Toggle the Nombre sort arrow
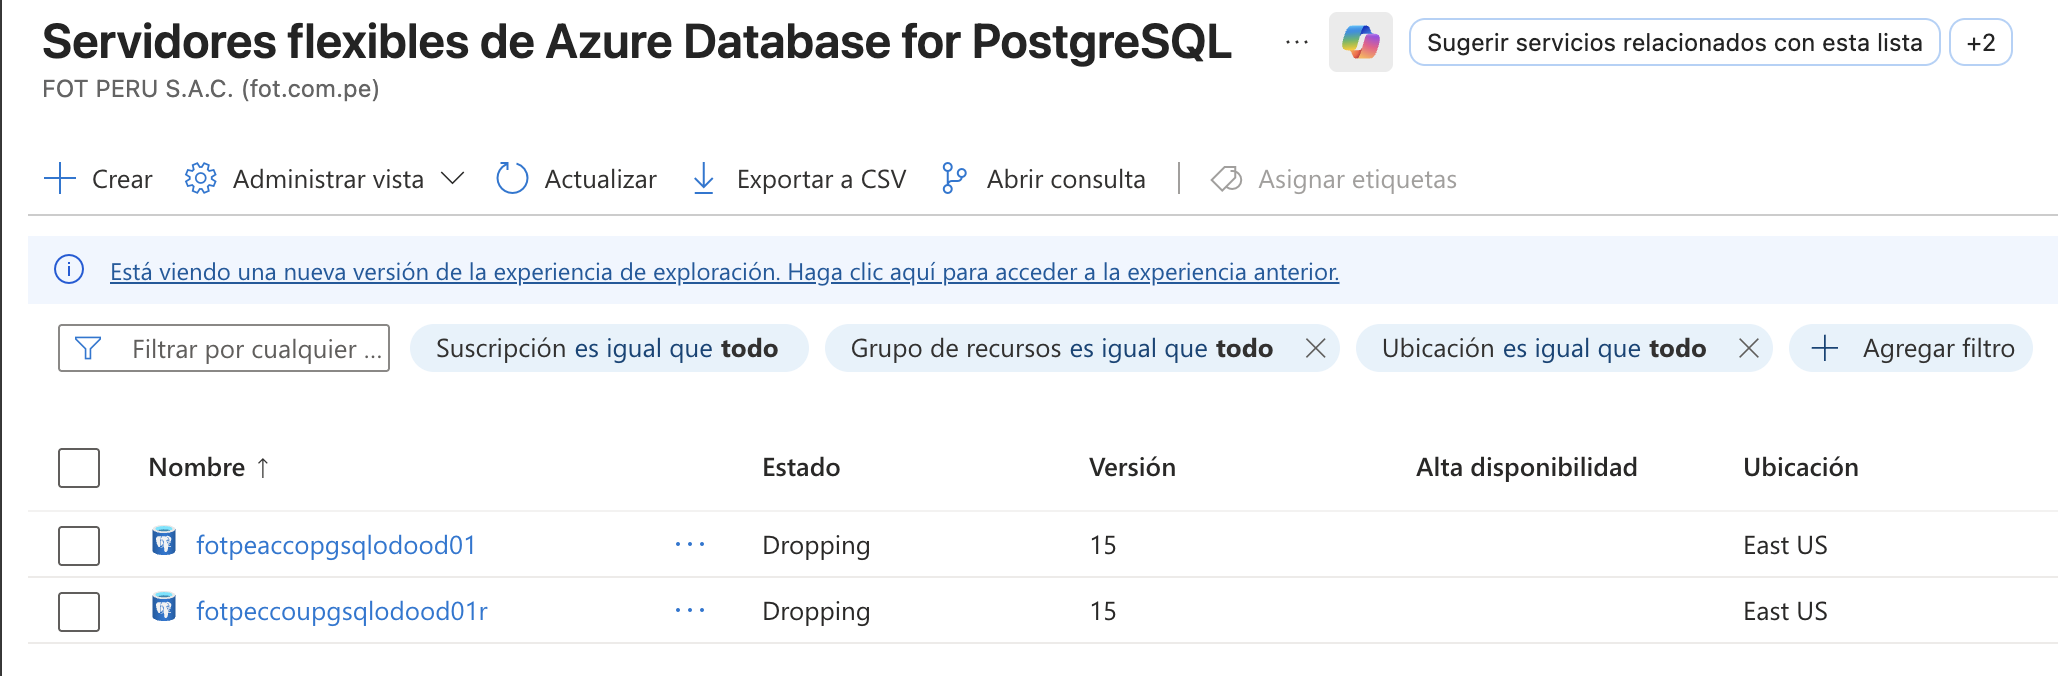2058x676 pixels. tap(263, 467)
